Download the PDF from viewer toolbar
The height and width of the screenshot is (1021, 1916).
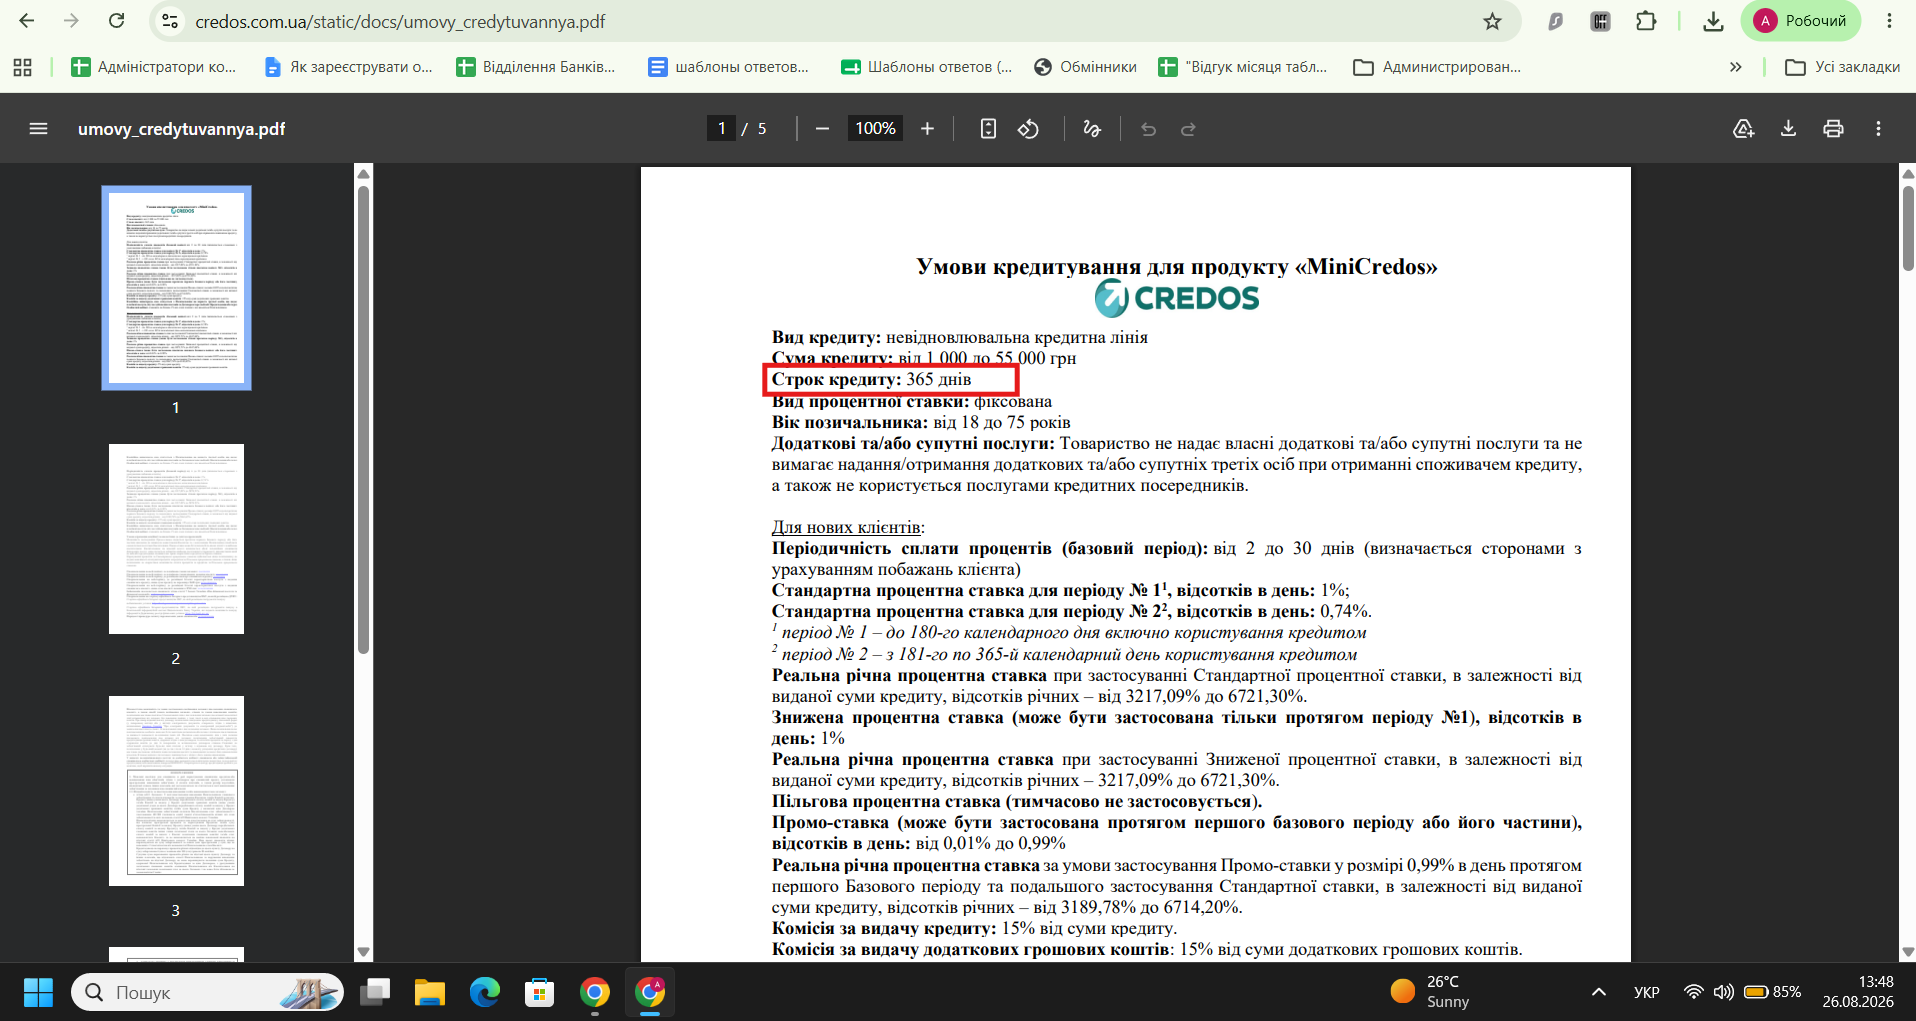click(x=1788, y=129)
